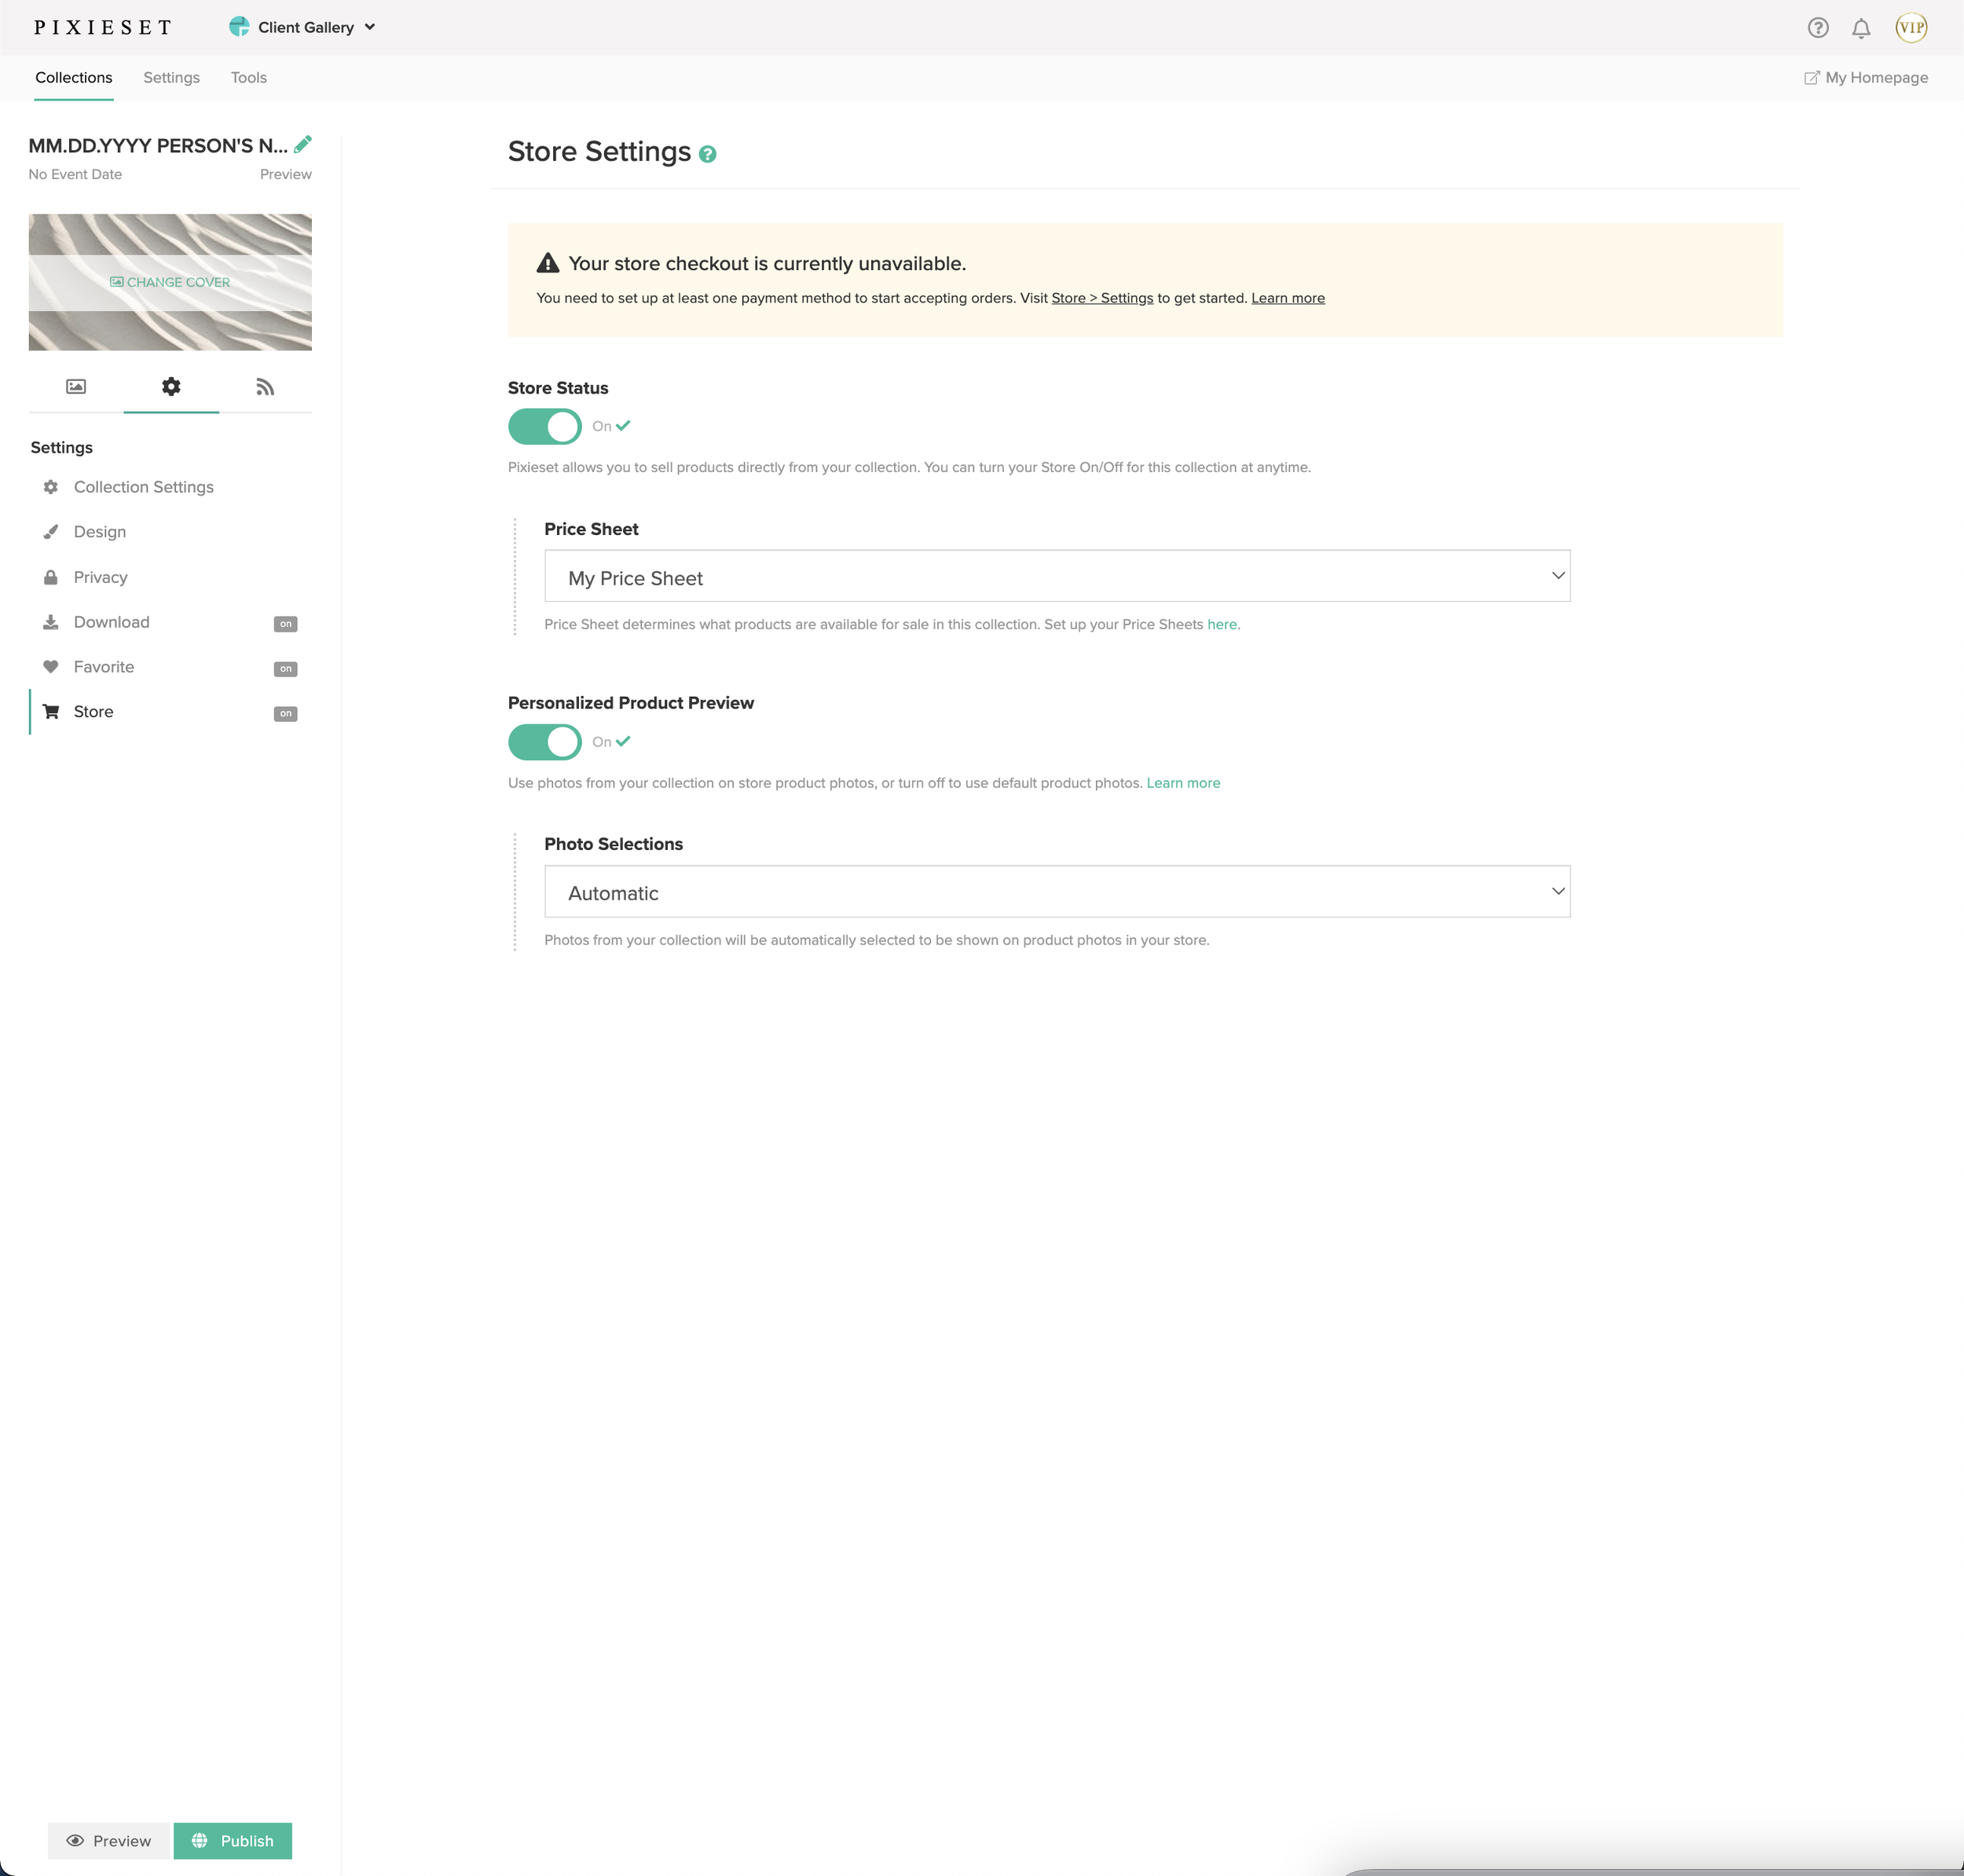
Task: Expand the Client Gallery product switcher
Action: (302, 27)
